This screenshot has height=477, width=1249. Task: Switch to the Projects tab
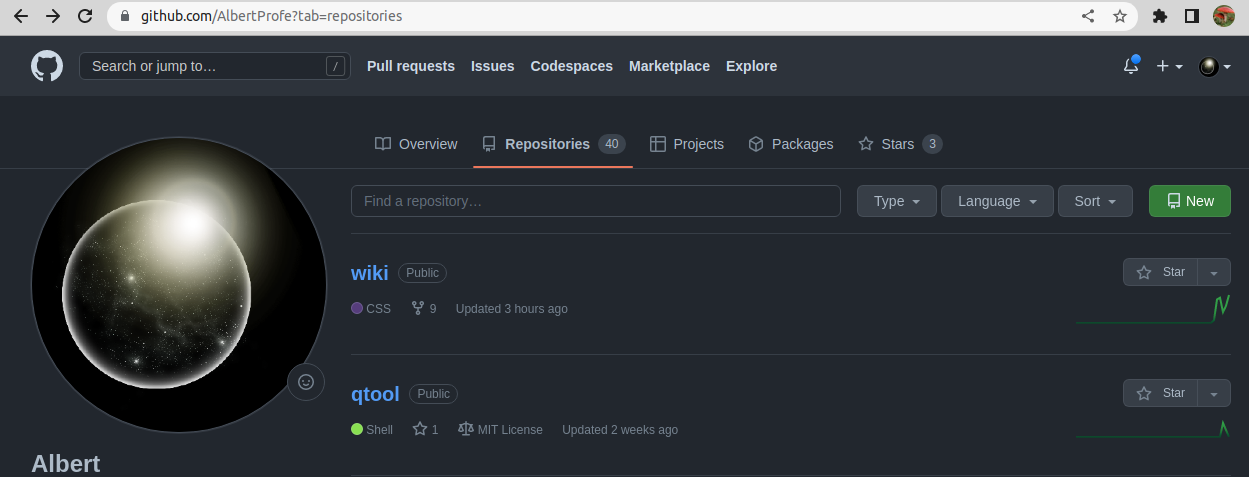[x=687, y=144]
